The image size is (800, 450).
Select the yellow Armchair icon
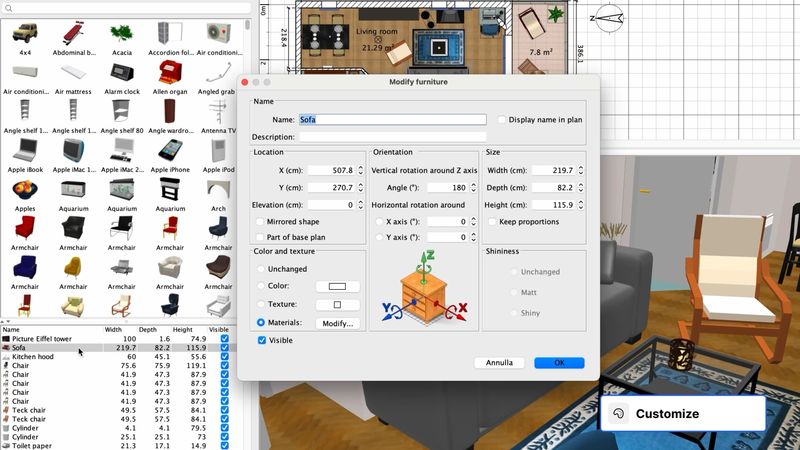73,267
